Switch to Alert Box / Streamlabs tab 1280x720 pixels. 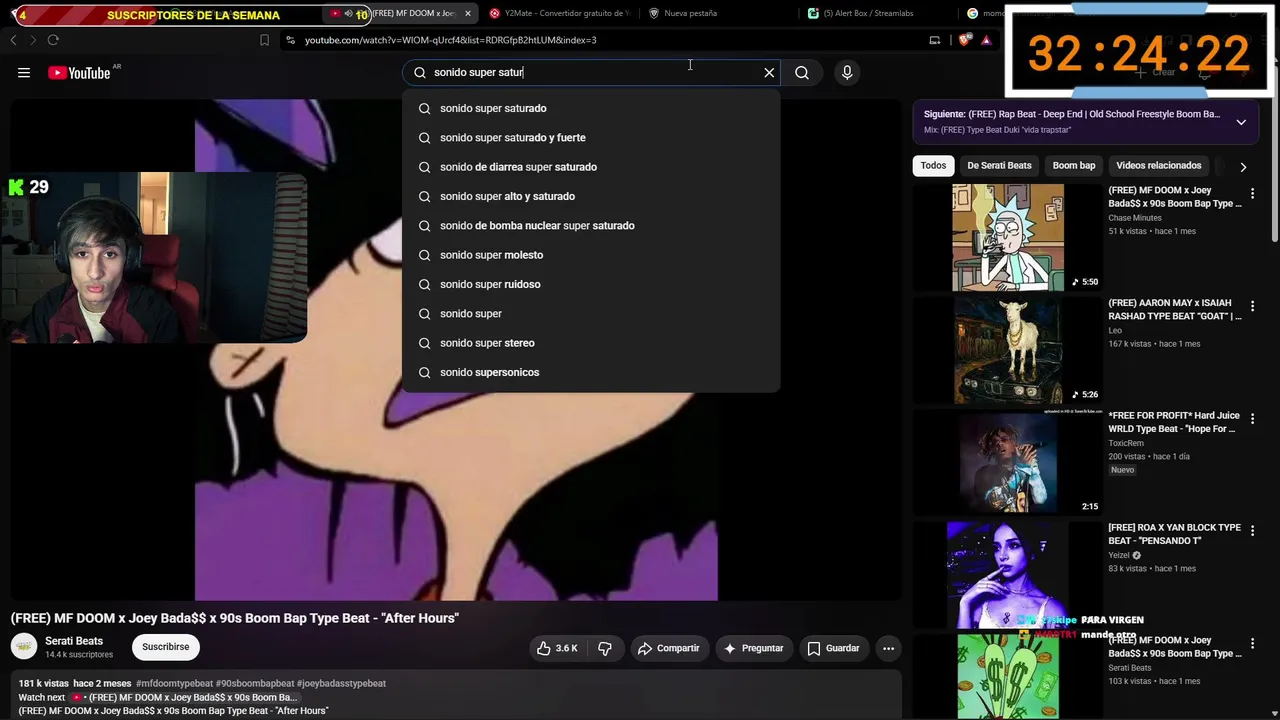(x=868, y=14)
